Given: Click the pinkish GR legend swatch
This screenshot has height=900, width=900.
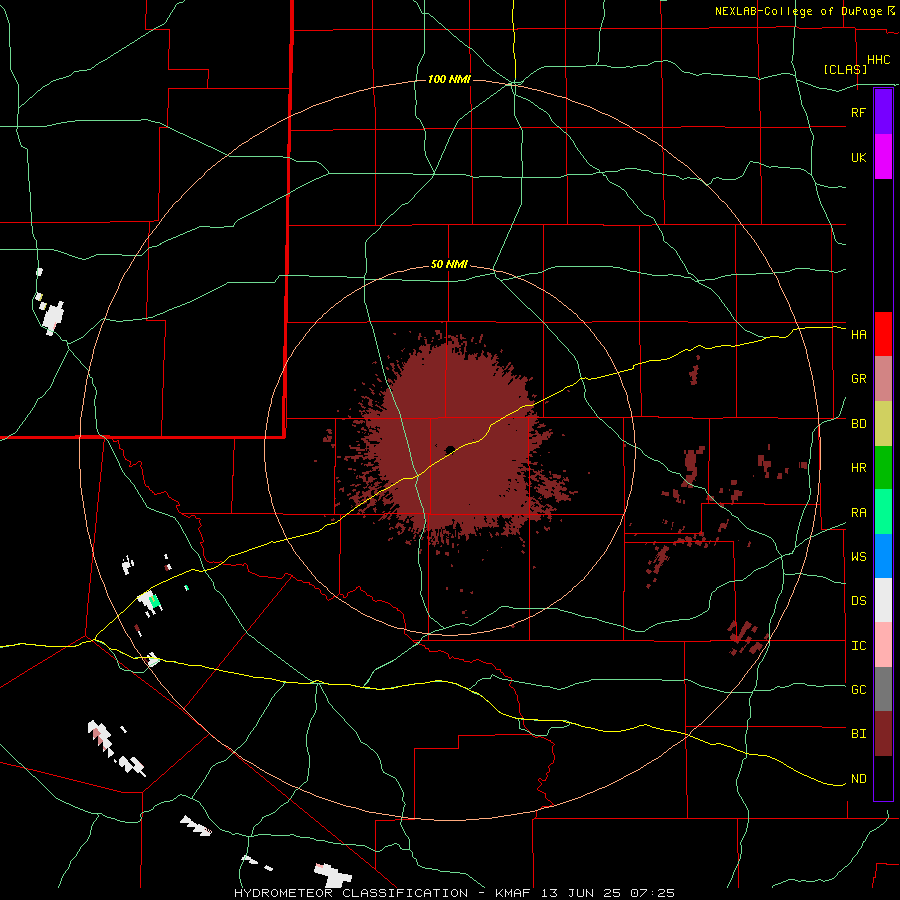Looking at the screenshot, I should coord(883,378).
